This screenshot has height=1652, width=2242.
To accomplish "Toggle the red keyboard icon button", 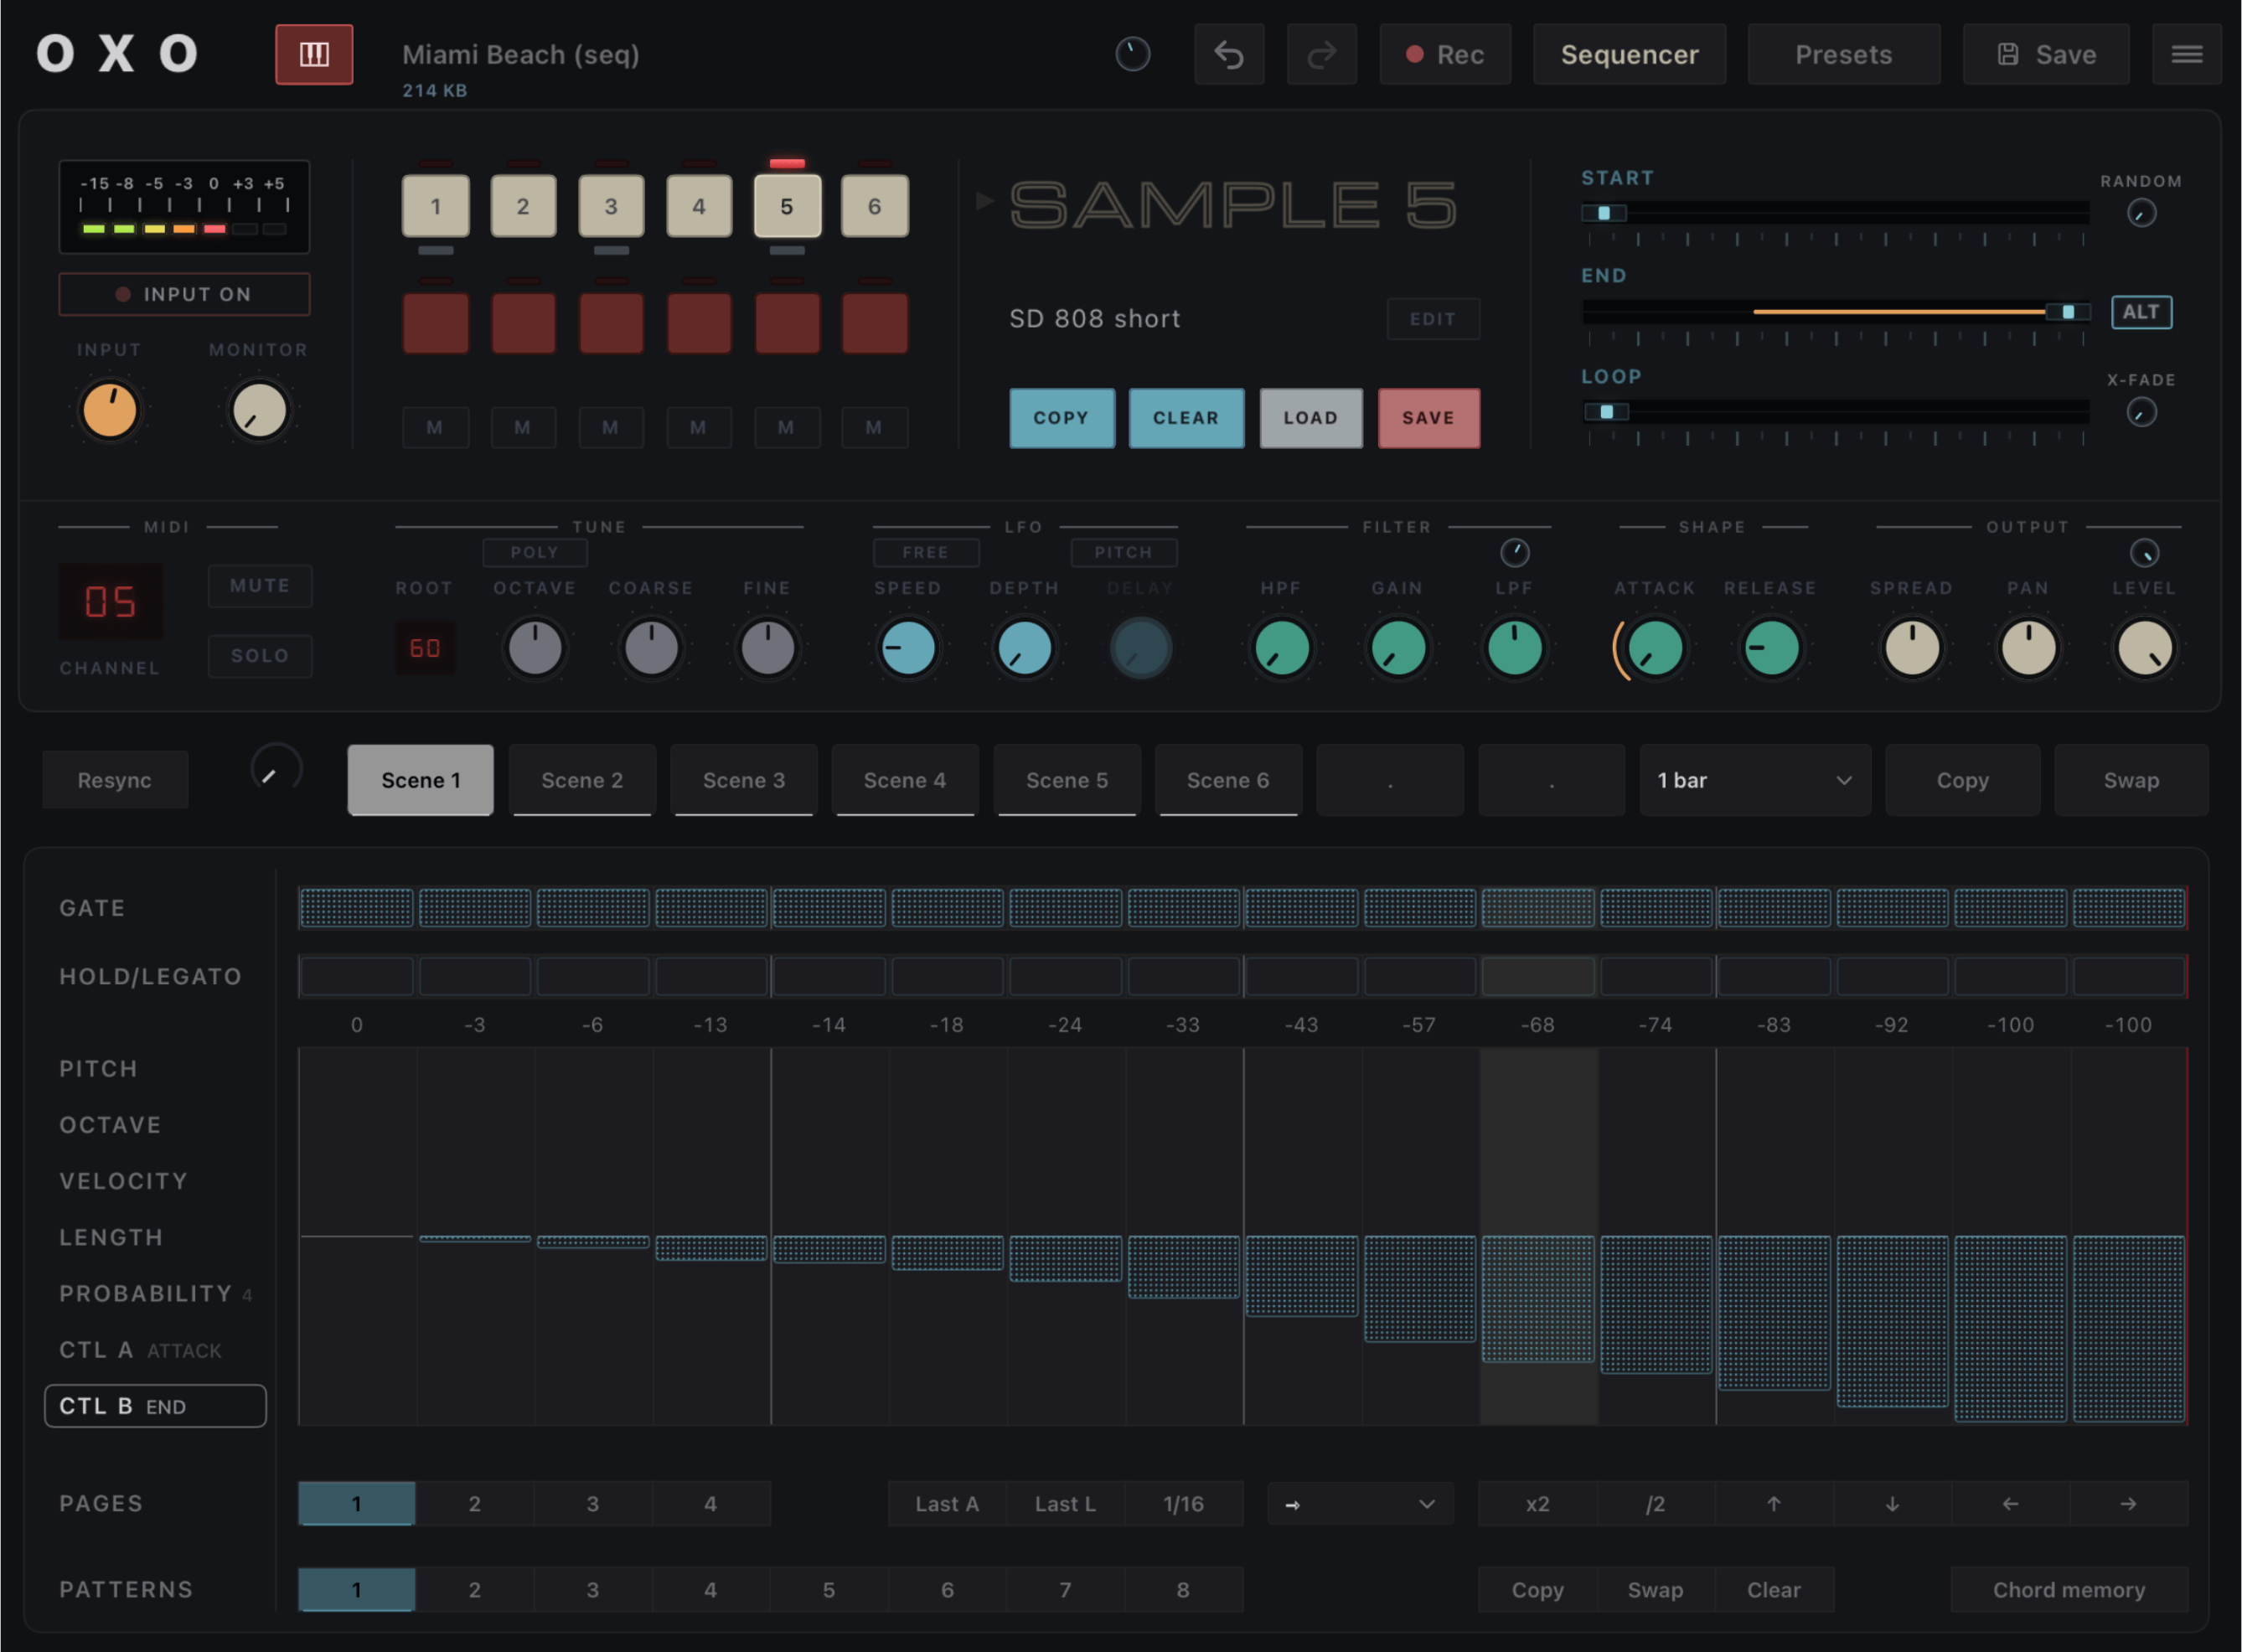I will click(x=314, y=54).
